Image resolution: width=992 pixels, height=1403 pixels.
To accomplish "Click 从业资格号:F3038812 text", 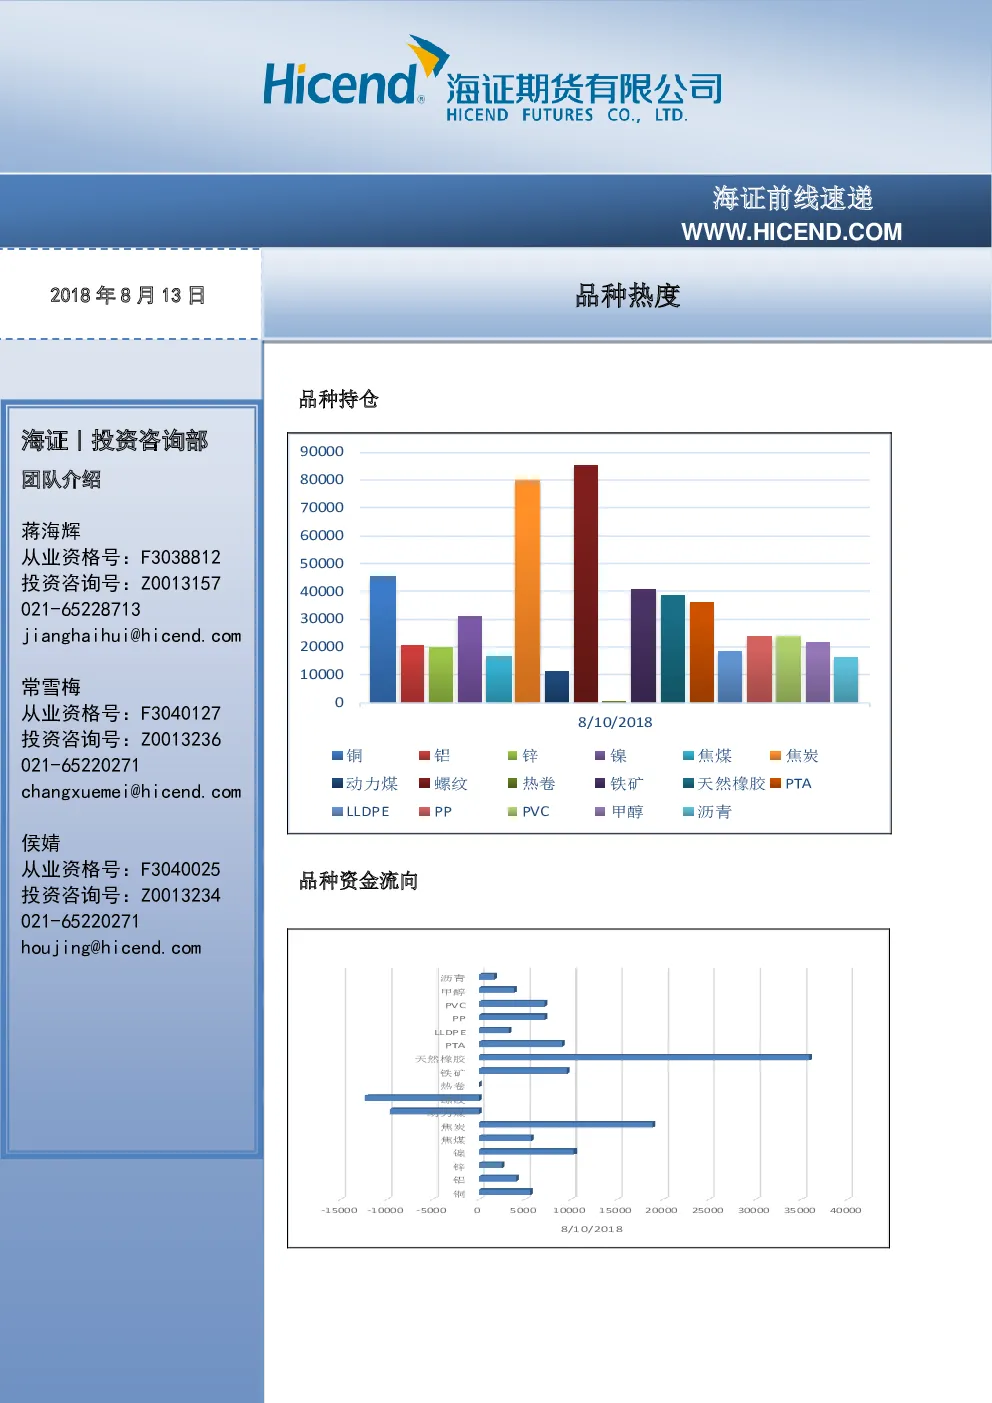I will [x=121, y=557].
